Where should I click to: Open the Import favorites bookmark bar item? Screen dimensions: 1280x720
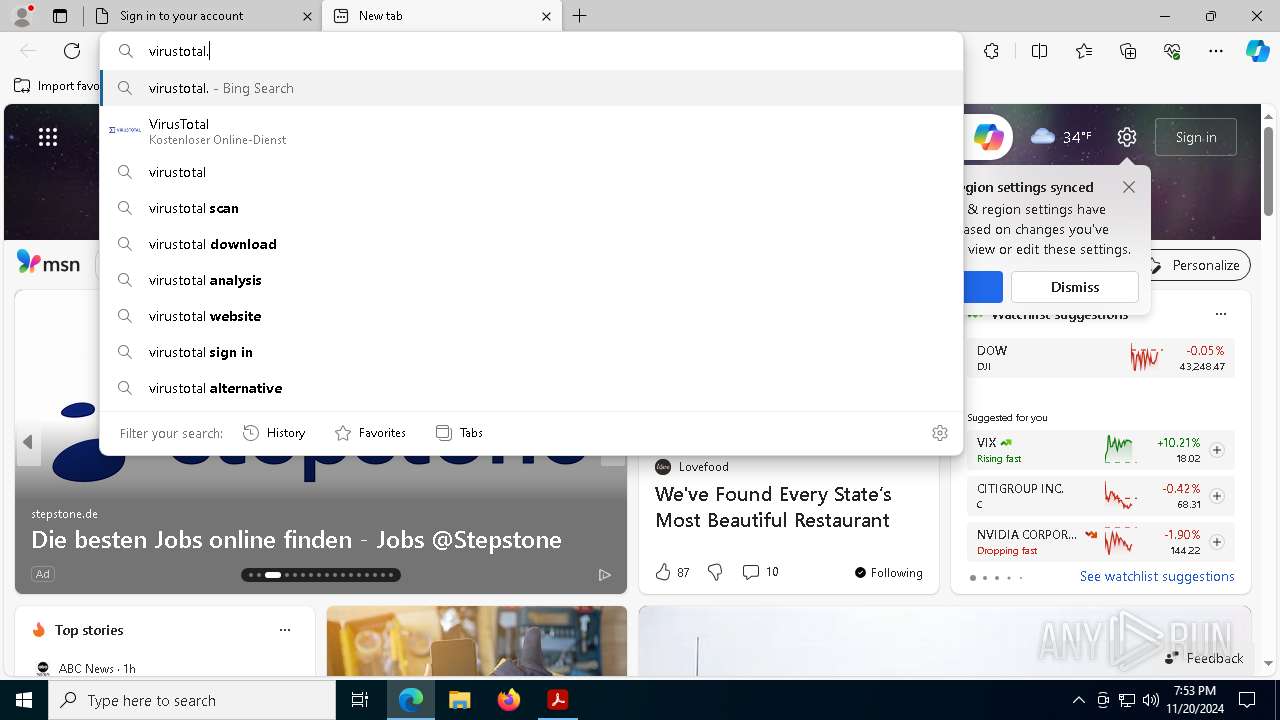point(58,86)
